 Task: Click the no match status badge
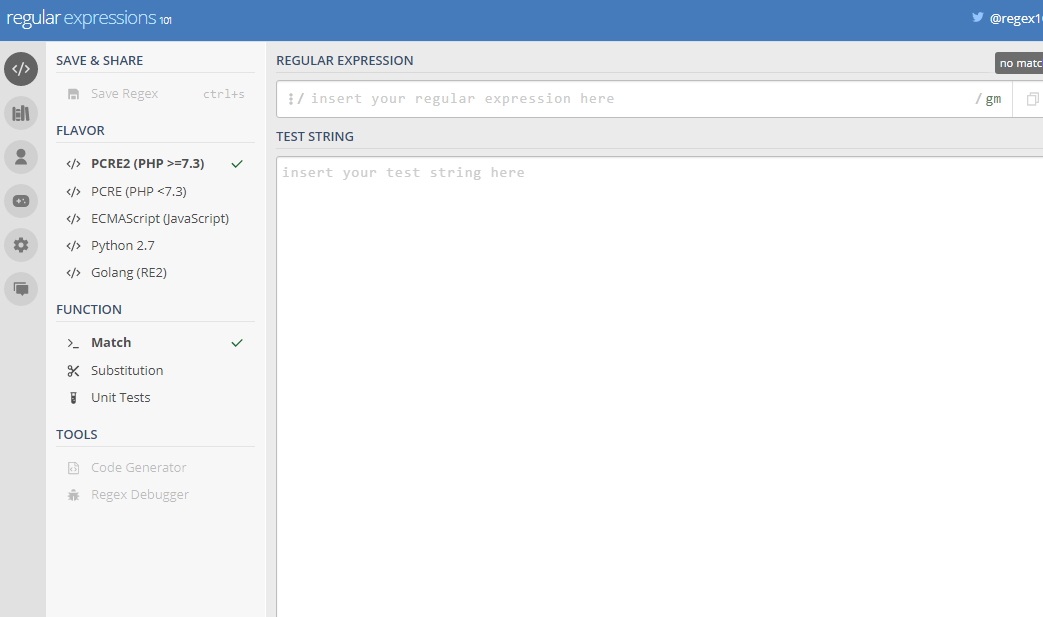(1018, 62)
